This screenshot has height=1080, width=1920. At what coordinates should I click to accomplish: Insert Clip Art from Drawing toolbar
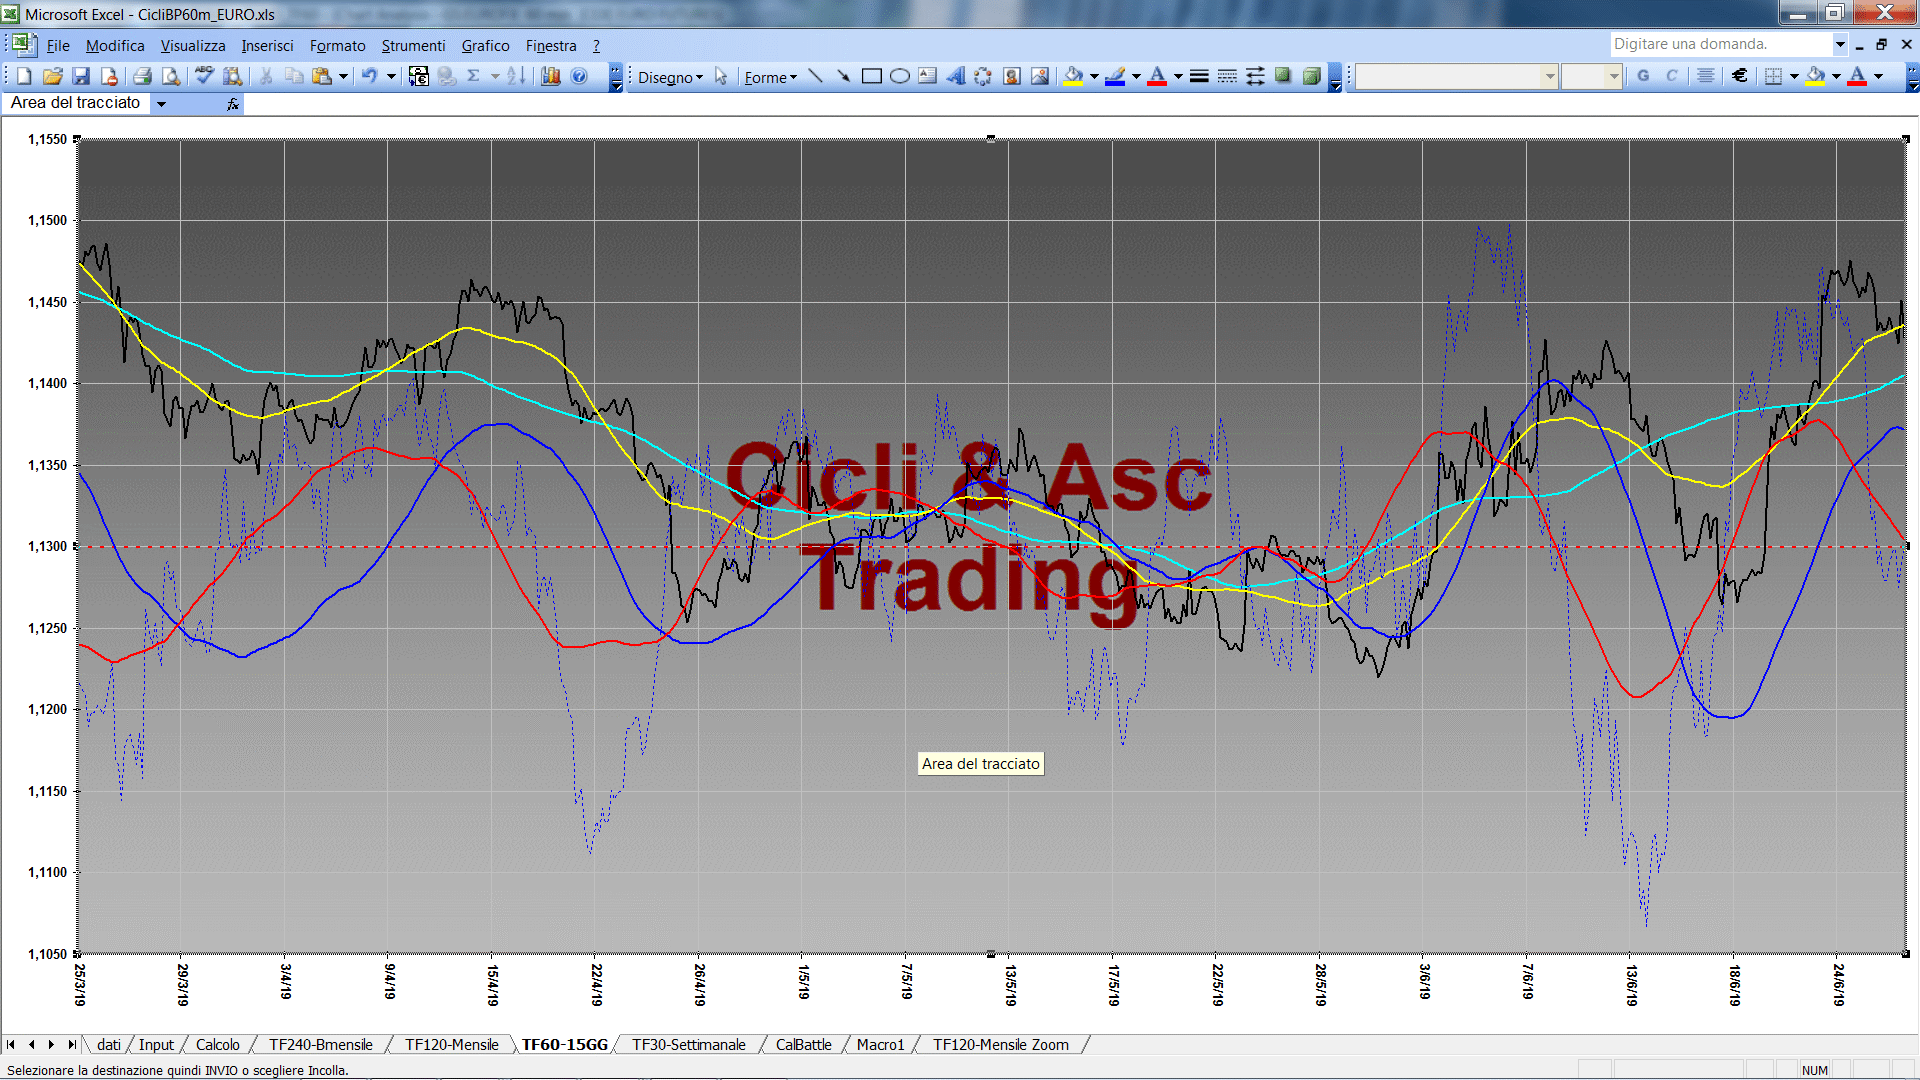click(x=1011, y=76)
